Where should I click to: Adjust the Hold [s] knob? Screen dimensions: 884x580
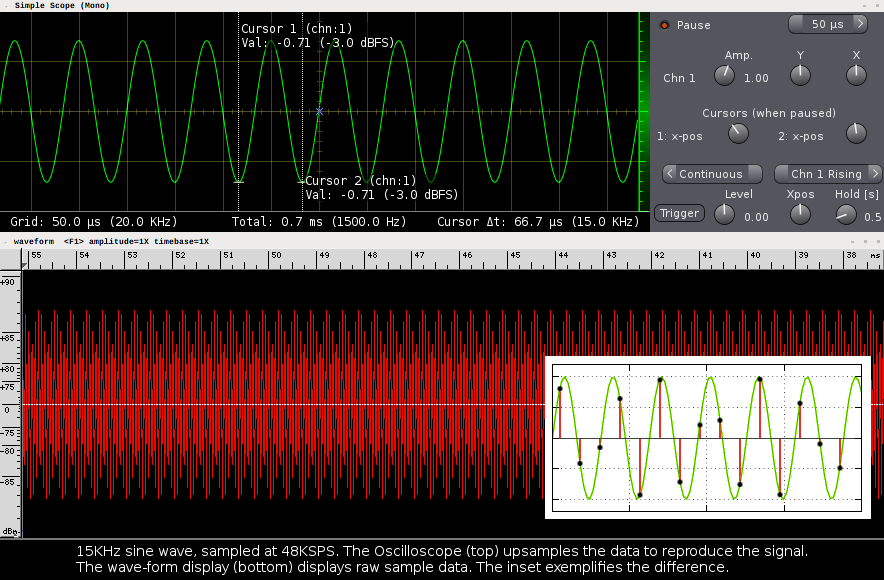(846, 214)
